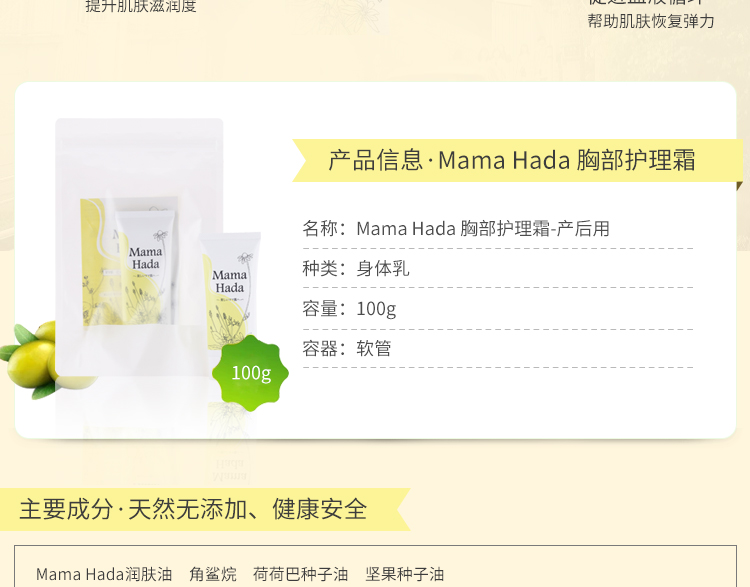This screenshot has height=587, width=750.
Task: Click the 产品信息 Mama Hada 胸部护理霜 banner
Action: pyautogui.click(x=518, y=160)
